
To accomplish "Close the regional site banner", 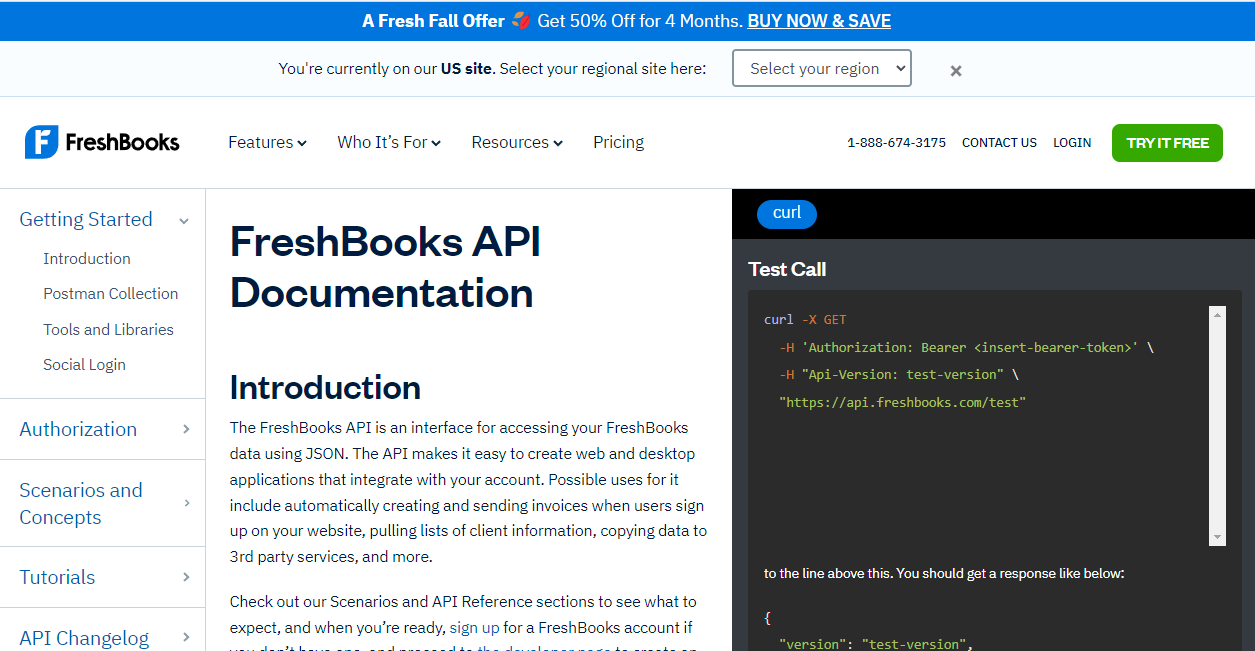I will click(x=955, y=70).
